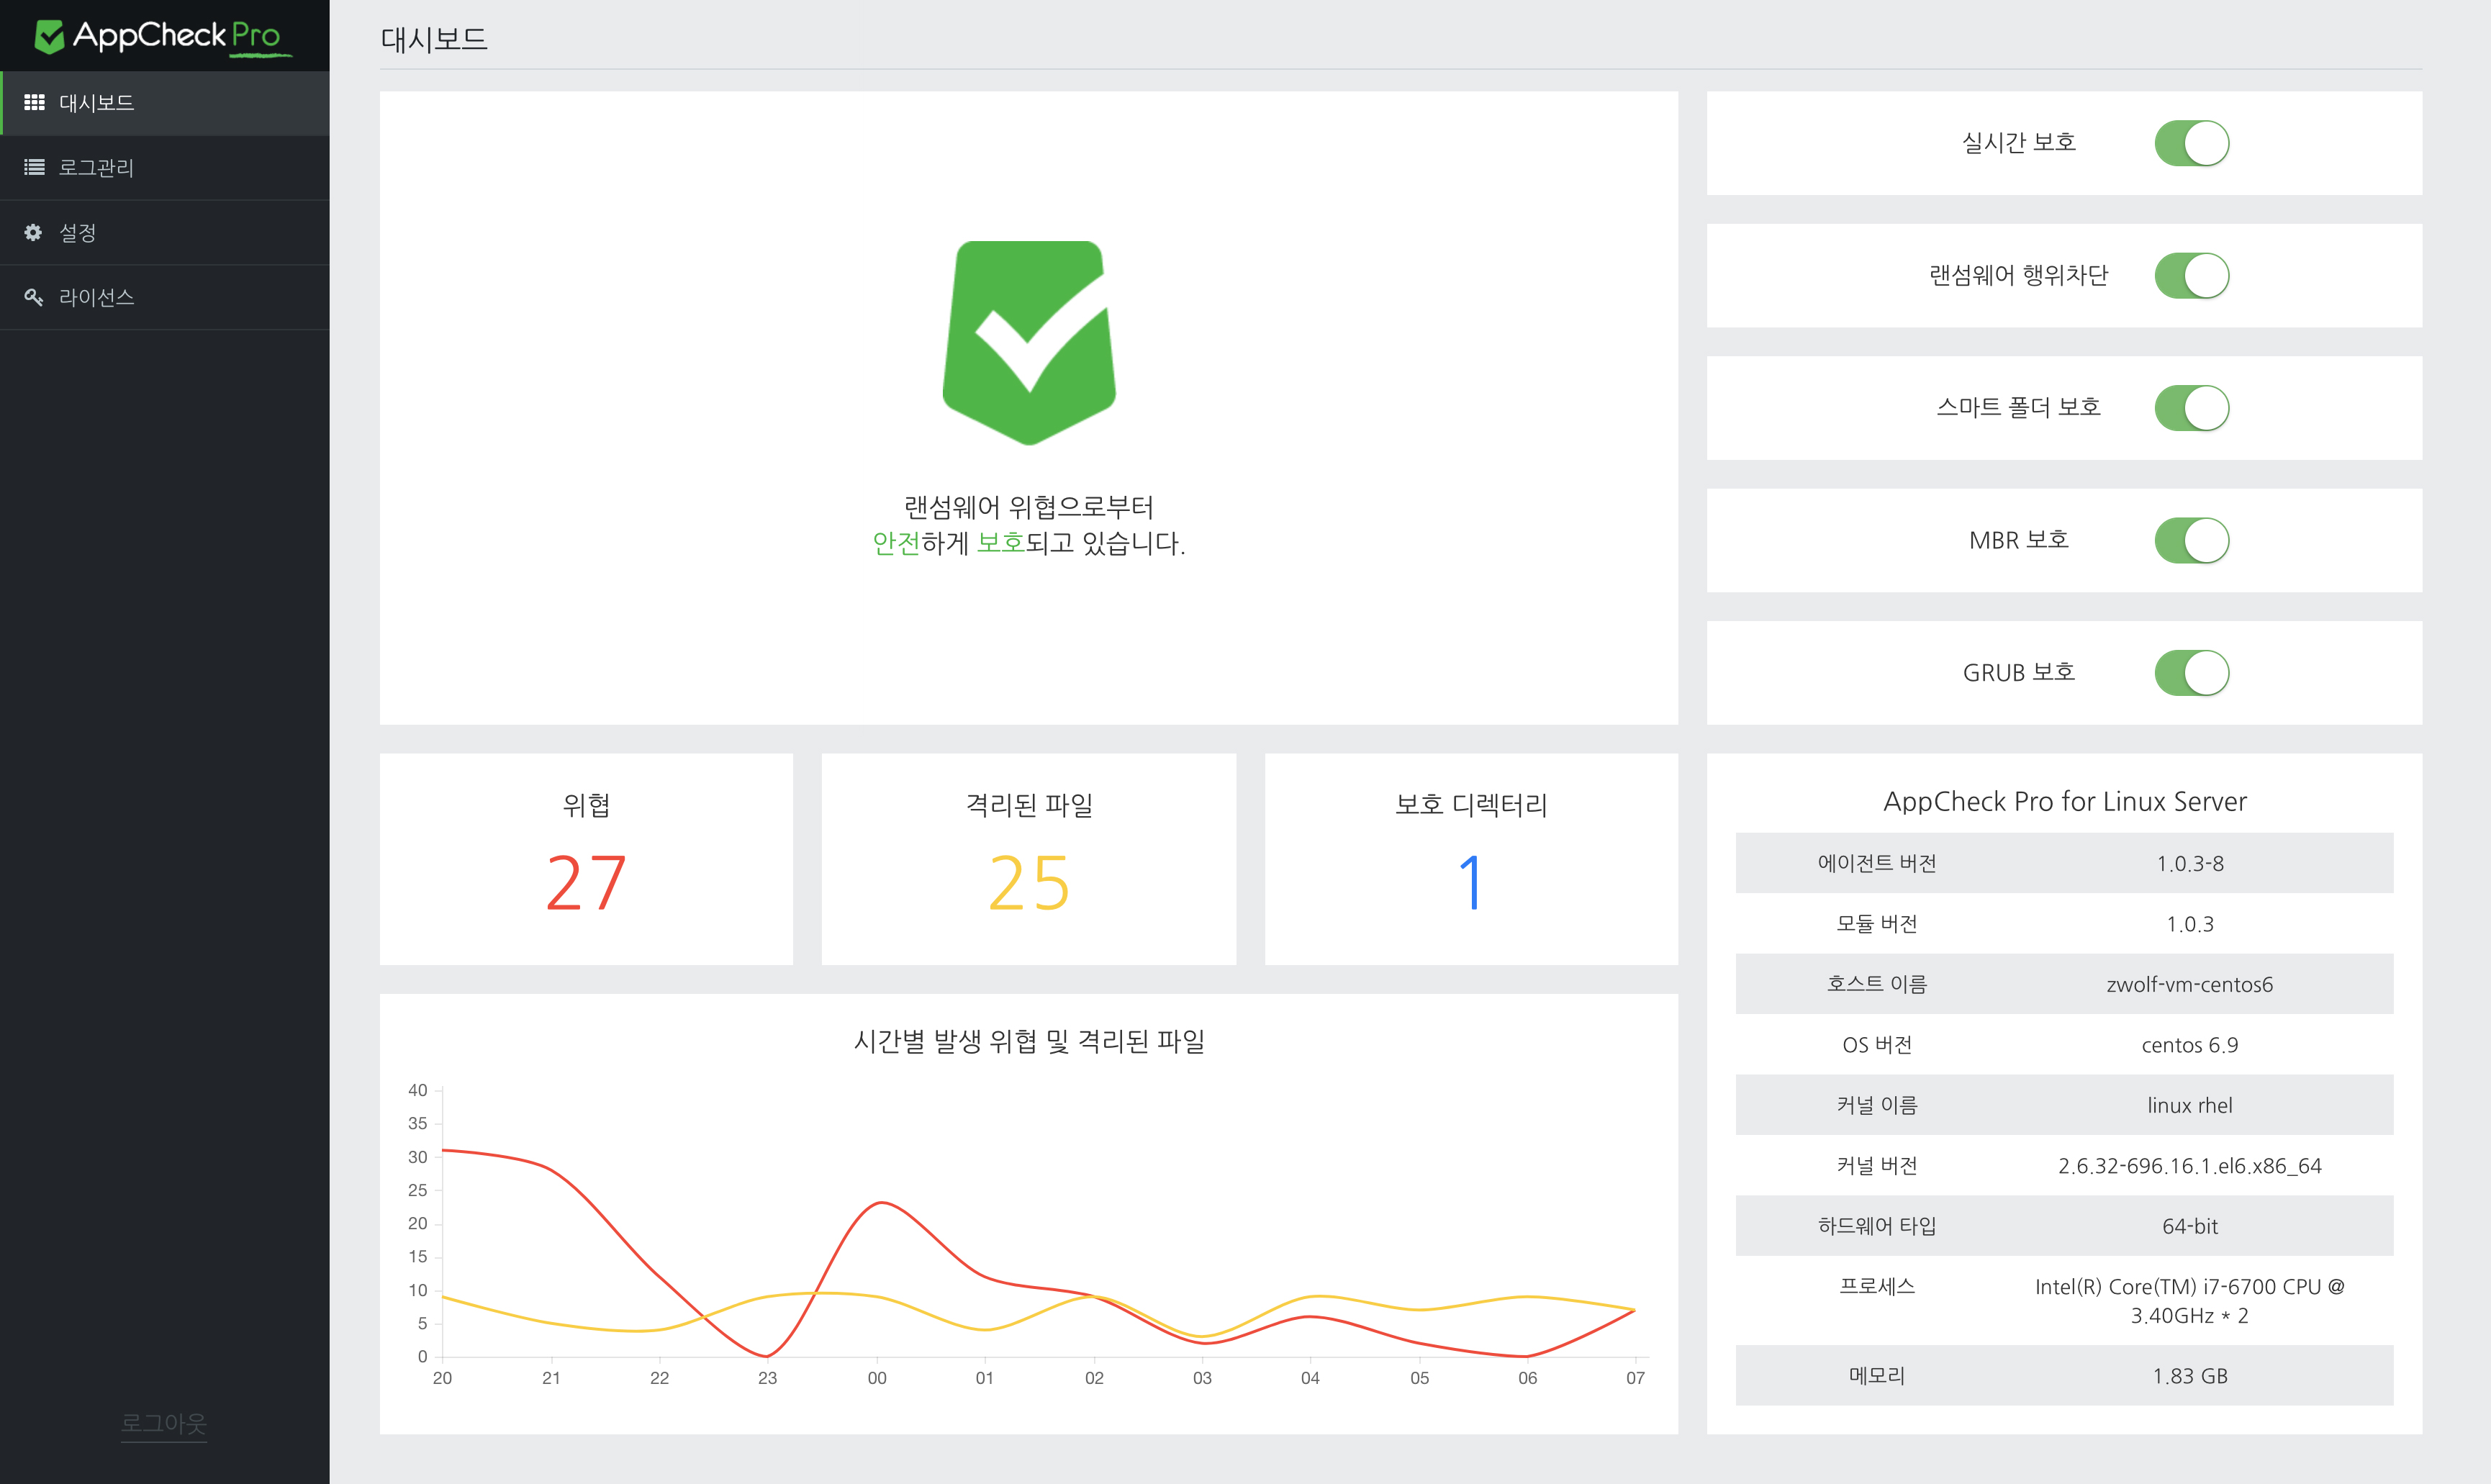Click the license key icon

pos(33,297)
